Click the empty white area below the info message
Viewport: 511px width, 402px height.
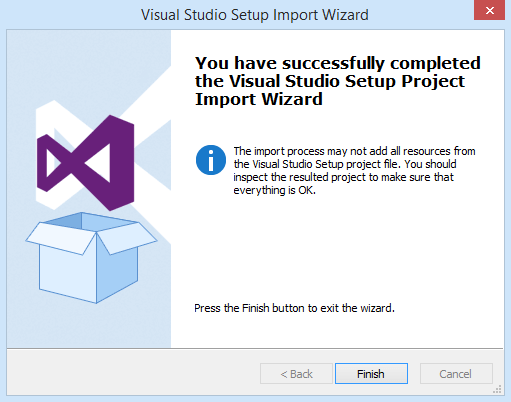337,247
